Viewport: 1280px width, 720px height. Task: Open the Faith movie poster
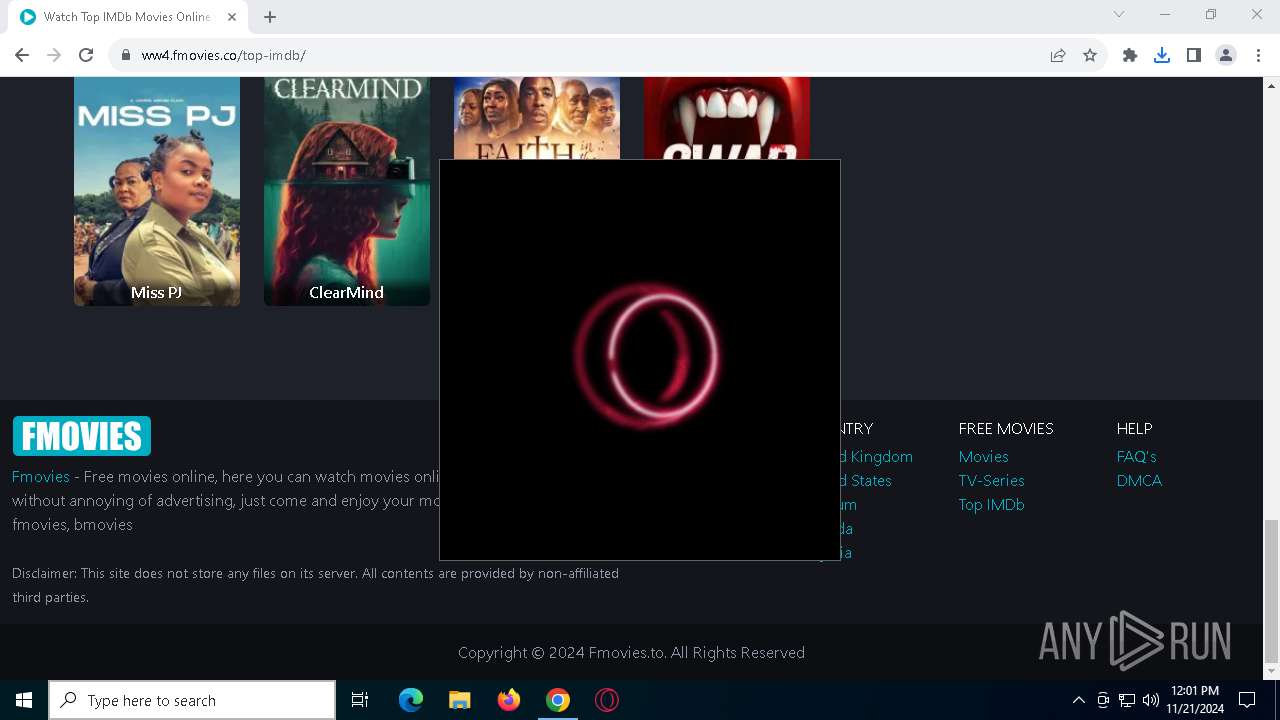point(537,118)
